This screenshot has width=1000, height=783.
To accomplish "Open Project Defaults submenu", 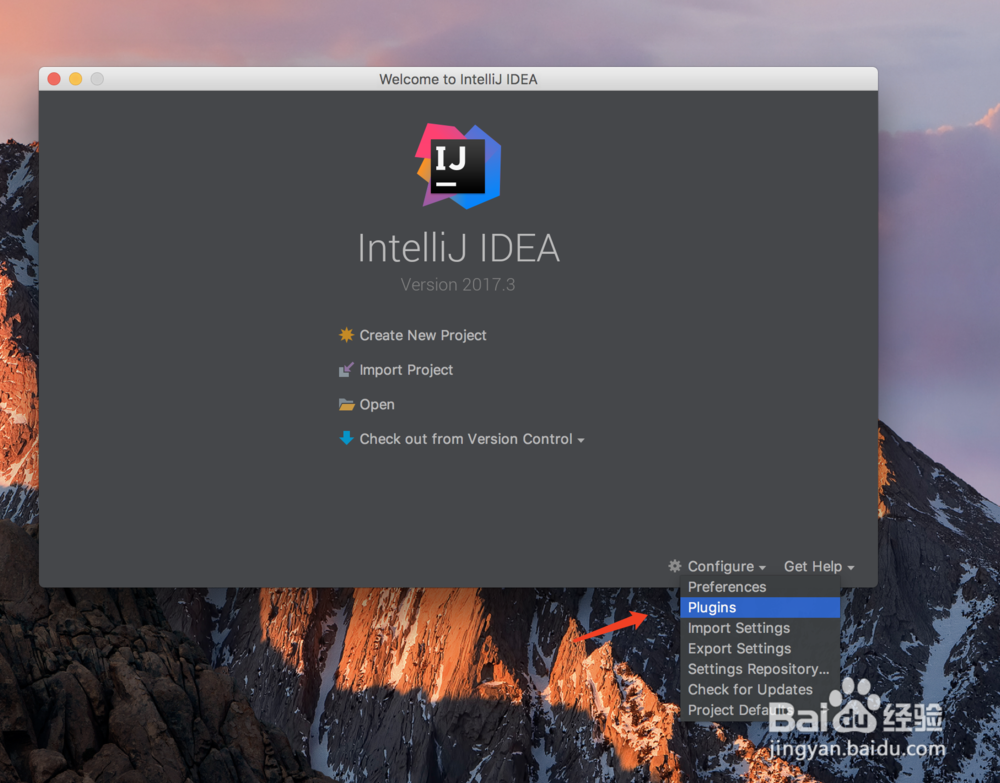I will (760, 710).
